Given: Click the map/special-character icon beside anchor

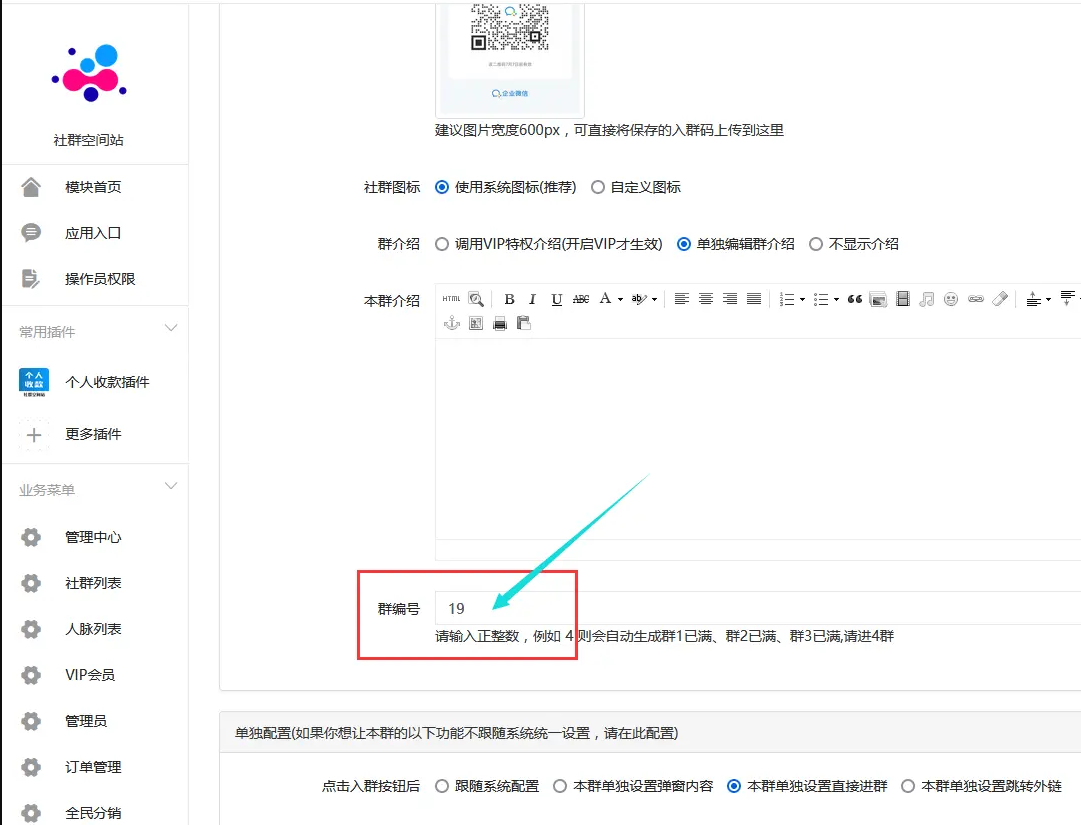Looking at the screenshot, I should [x=476, y=323].
